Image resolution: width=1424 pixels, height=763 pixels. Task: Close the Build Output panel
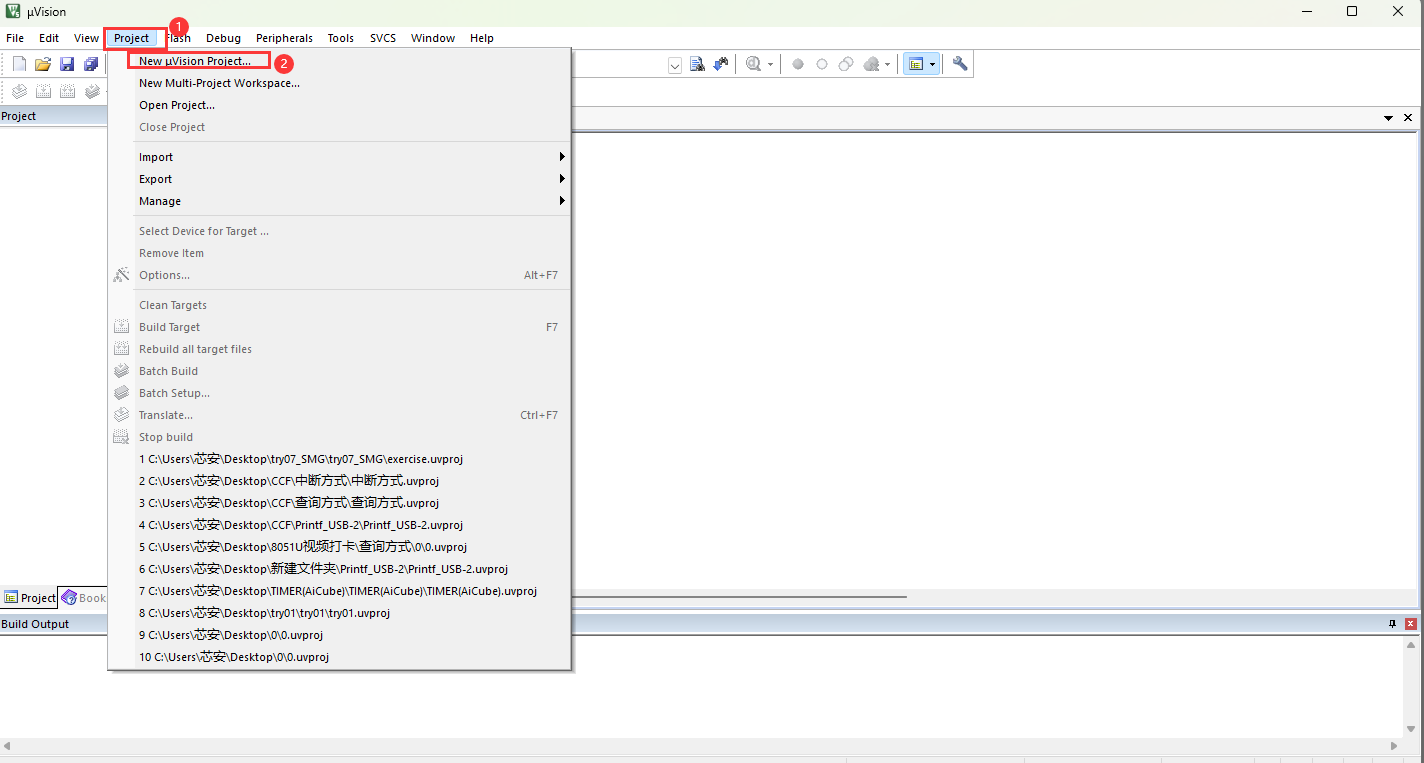(x=1411, y=624)
